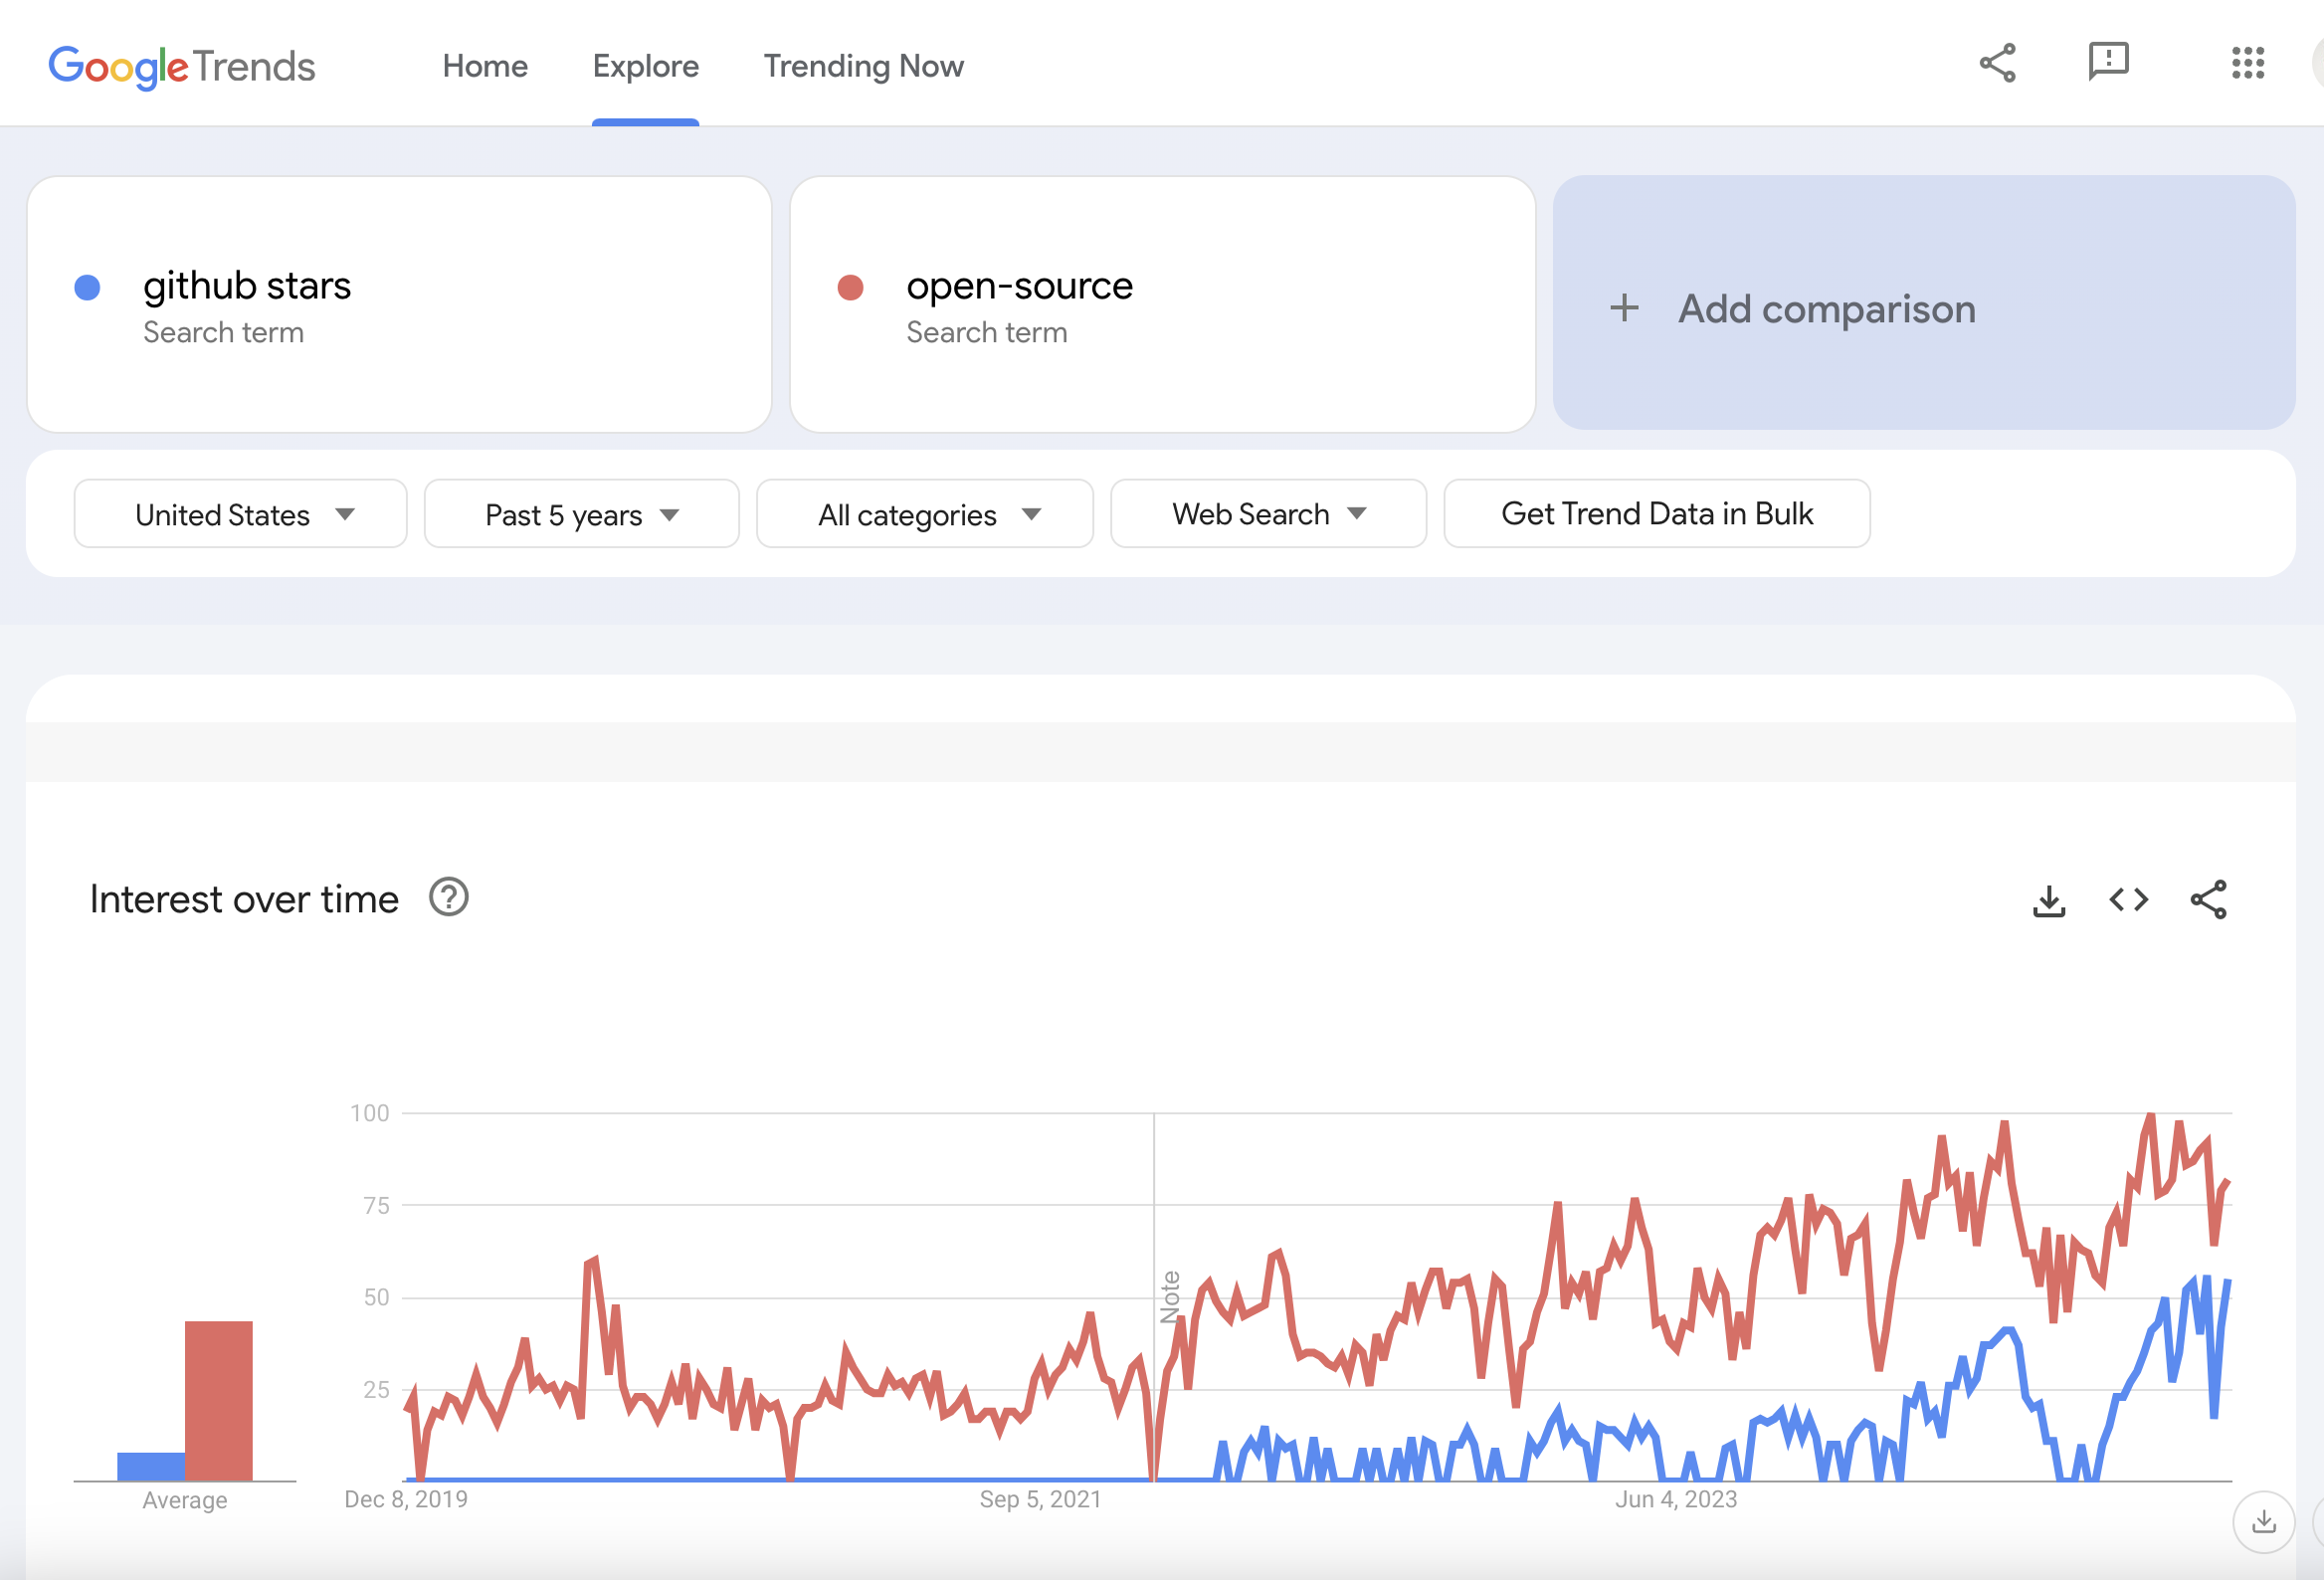This screenshot has height=1580, width=2324.
Task: Share the Interest over time chart
Action: click(2208, 900)
